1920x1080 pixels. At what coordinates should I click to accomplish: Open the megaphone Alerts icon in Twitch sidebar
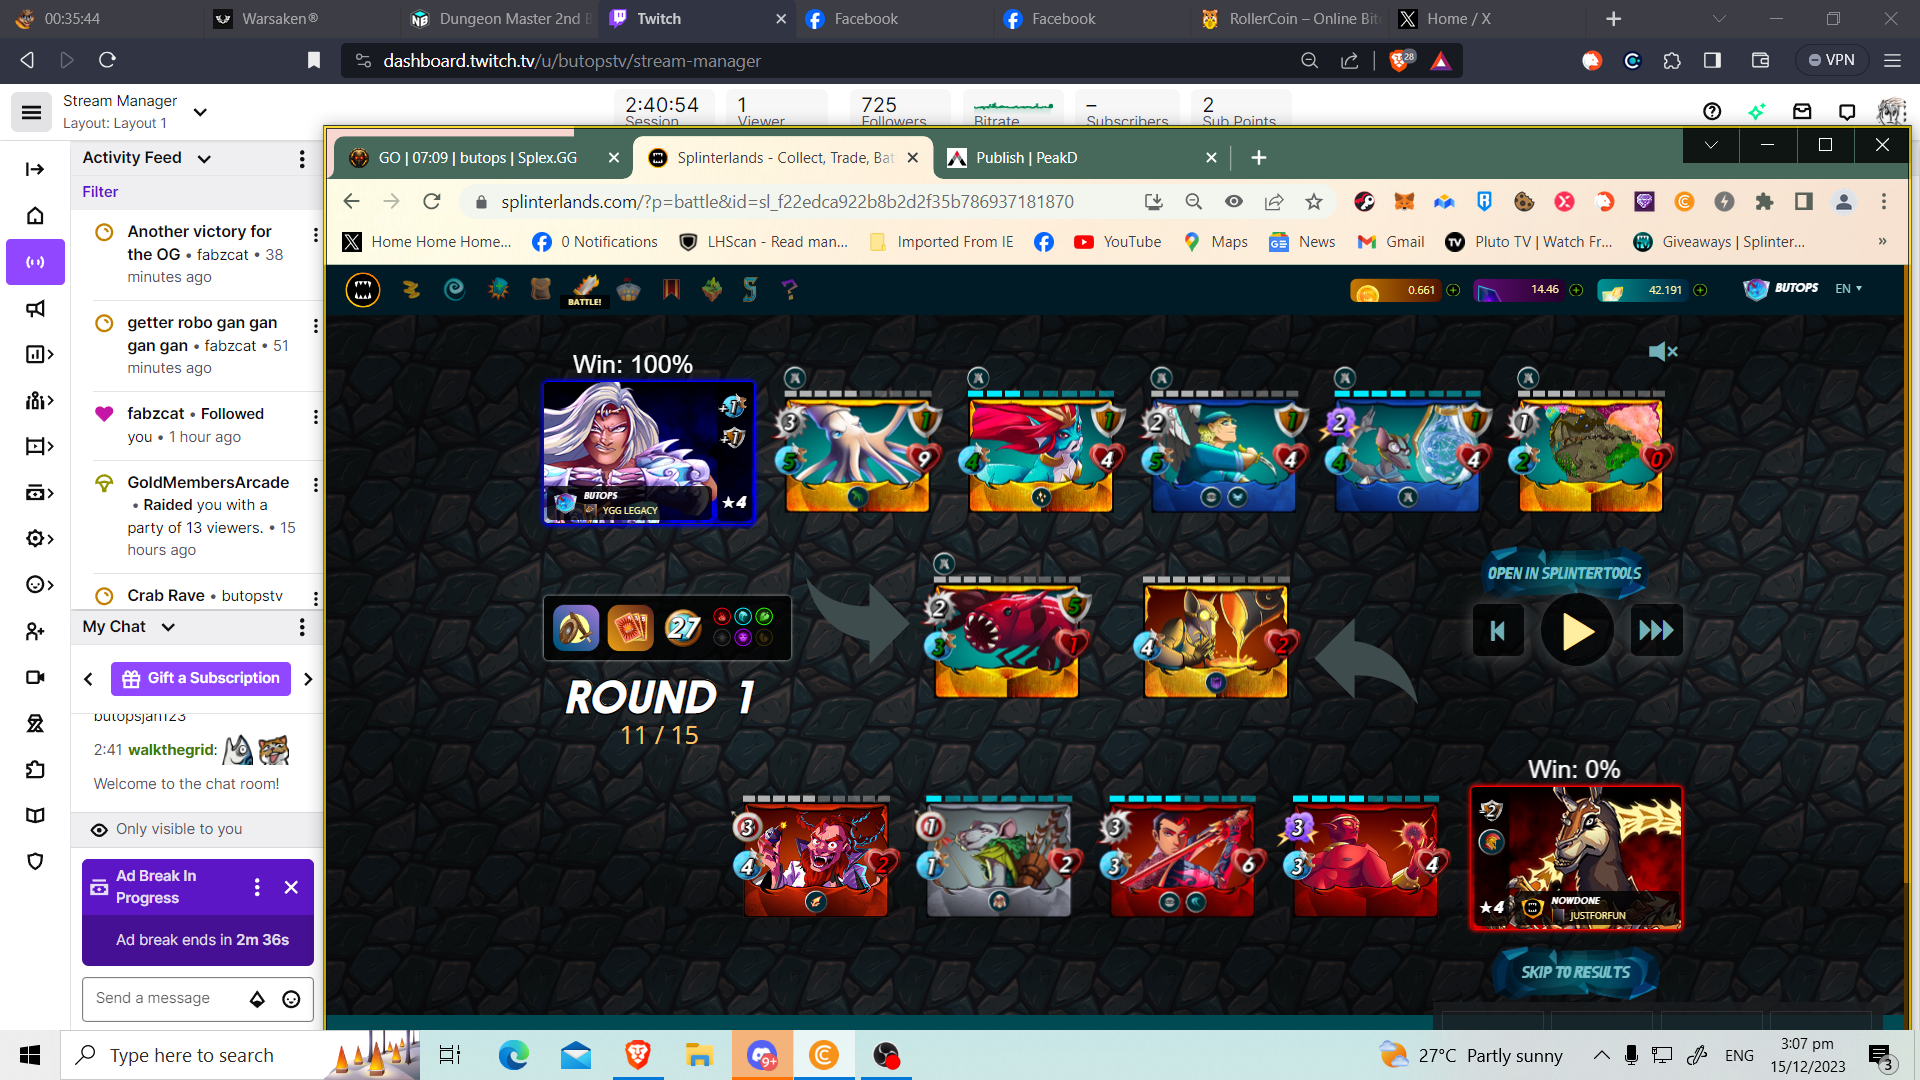click(x=35, y=308)
